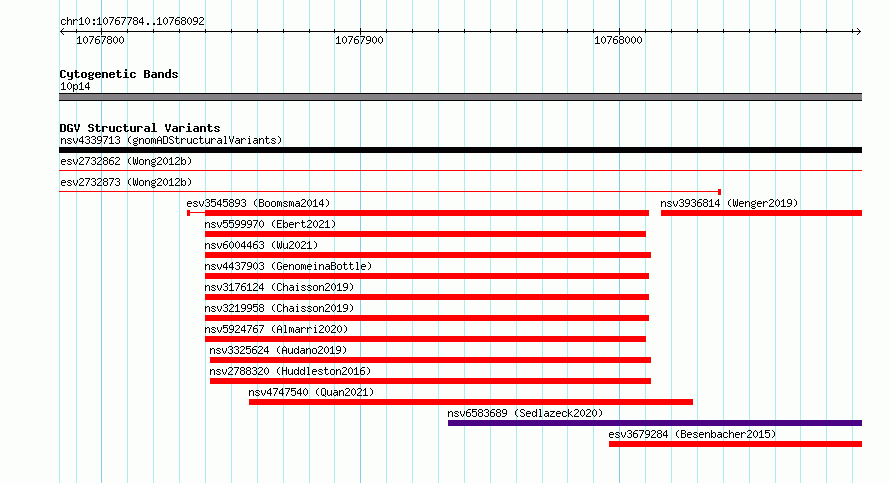Select nsv3325624 (Audano2019) label

tap(278, 350)
